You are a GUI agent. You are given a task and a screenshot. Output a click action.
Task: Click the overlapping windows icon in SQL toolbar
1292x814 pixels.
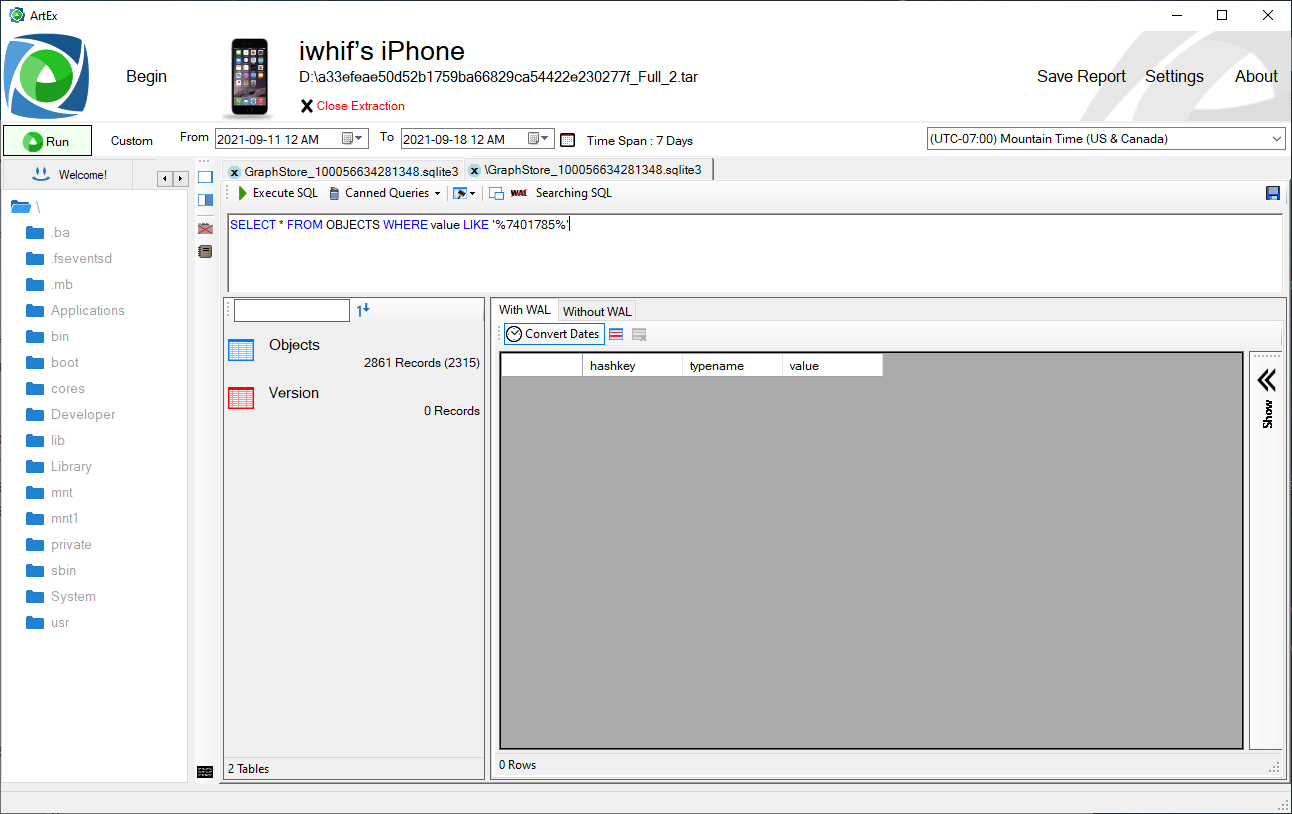496,193
